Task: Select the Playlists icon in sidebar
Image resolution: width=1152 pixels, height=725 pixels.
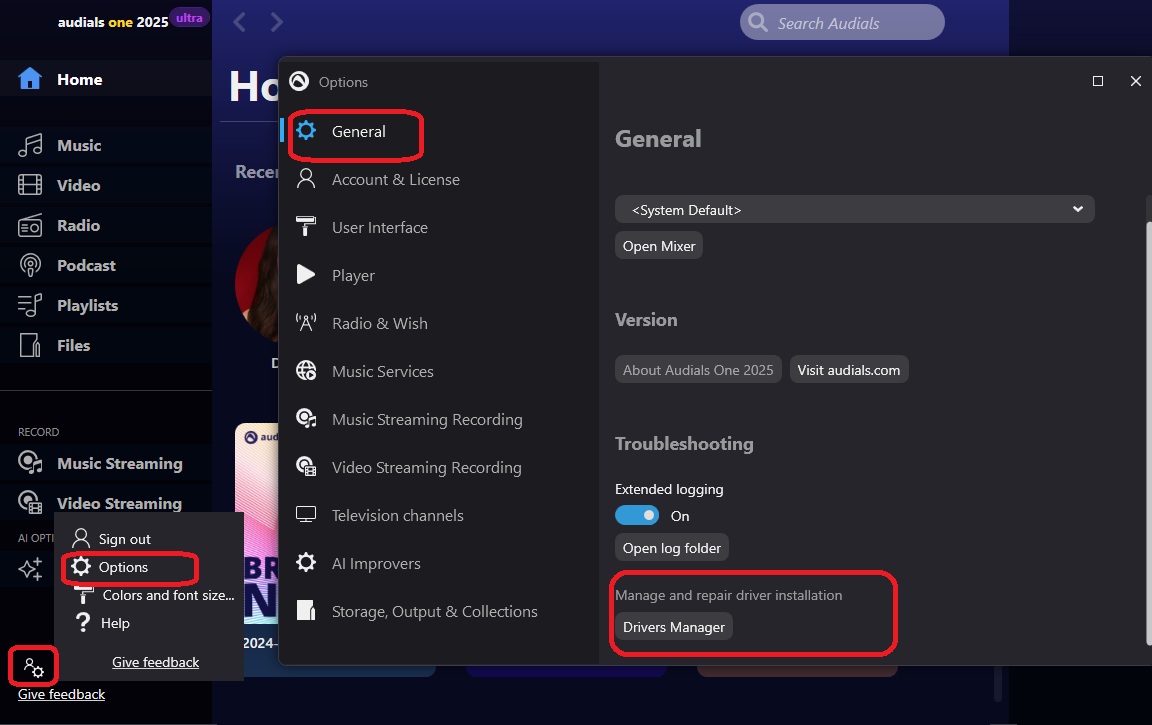Action: (30, 306)
